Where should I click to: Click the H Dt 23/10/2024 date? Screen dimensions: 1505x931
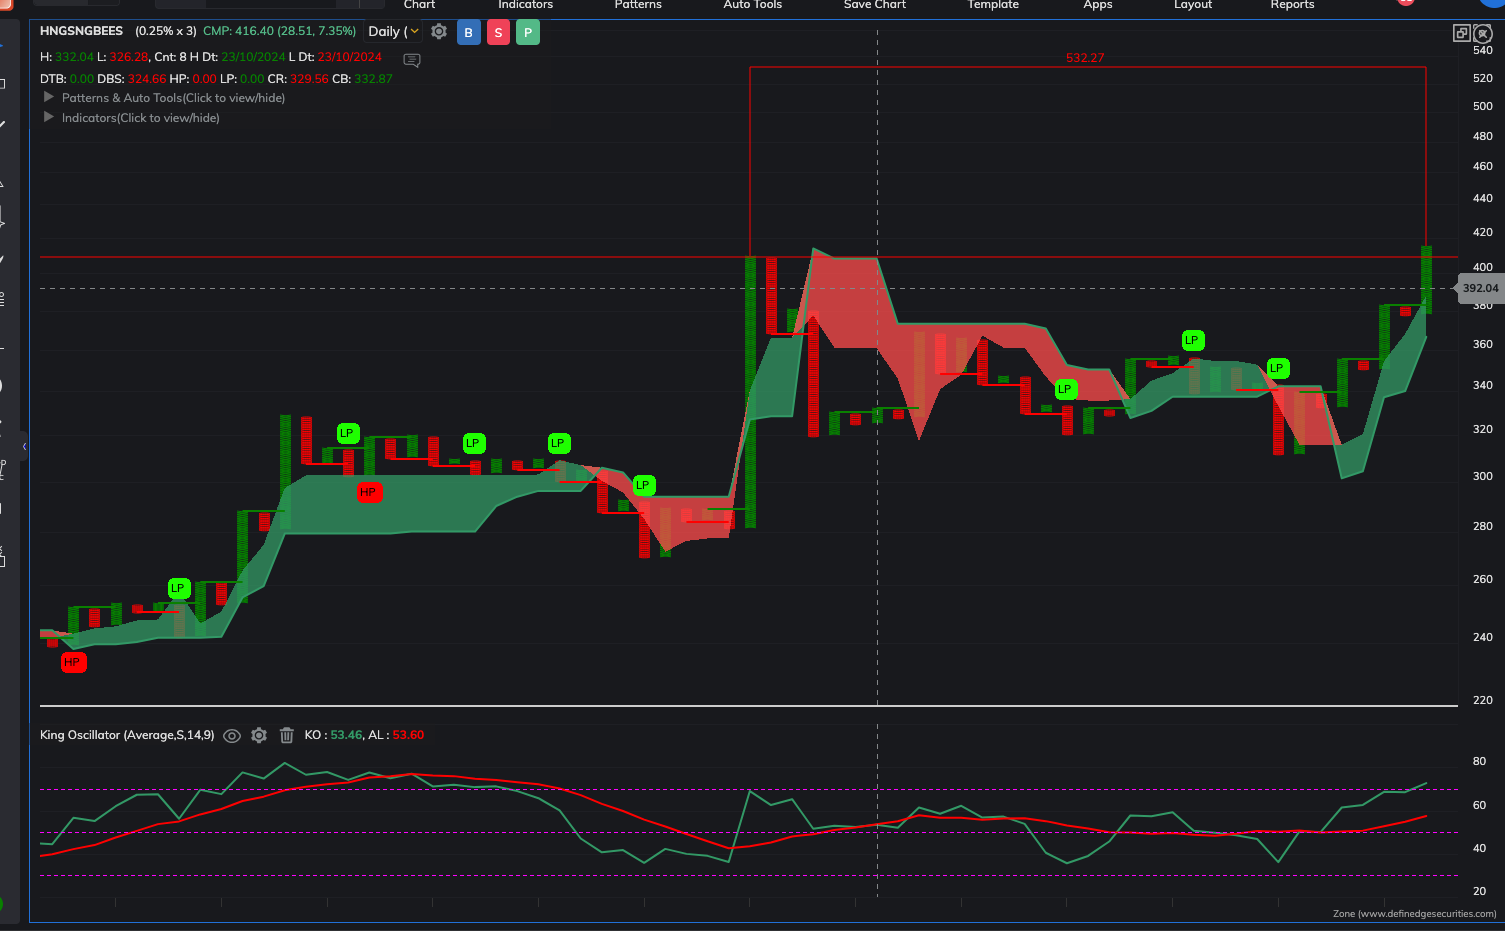[253, 57]
